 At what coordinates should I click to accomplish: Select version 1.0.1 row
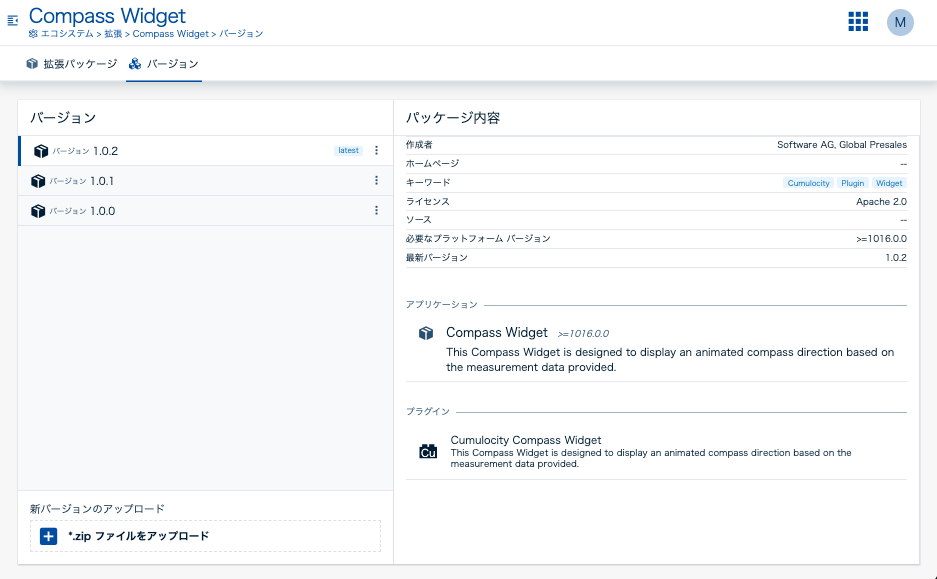206,180
